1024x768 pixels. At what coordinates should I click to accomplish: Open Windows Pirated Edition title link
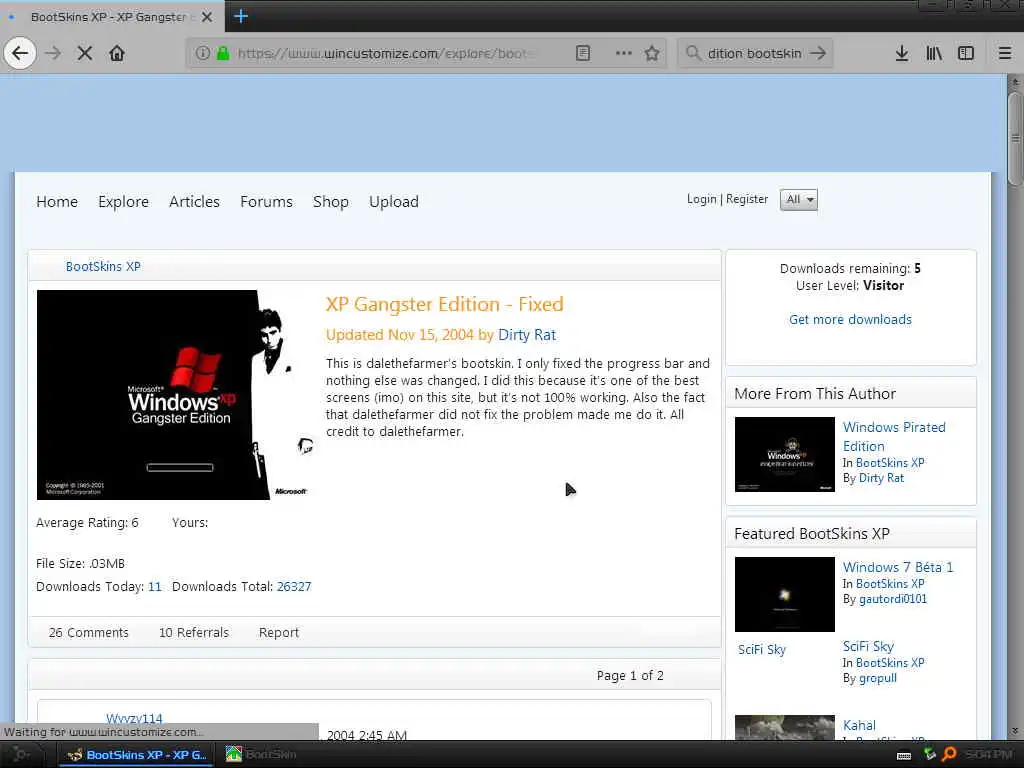pos(894,436)
